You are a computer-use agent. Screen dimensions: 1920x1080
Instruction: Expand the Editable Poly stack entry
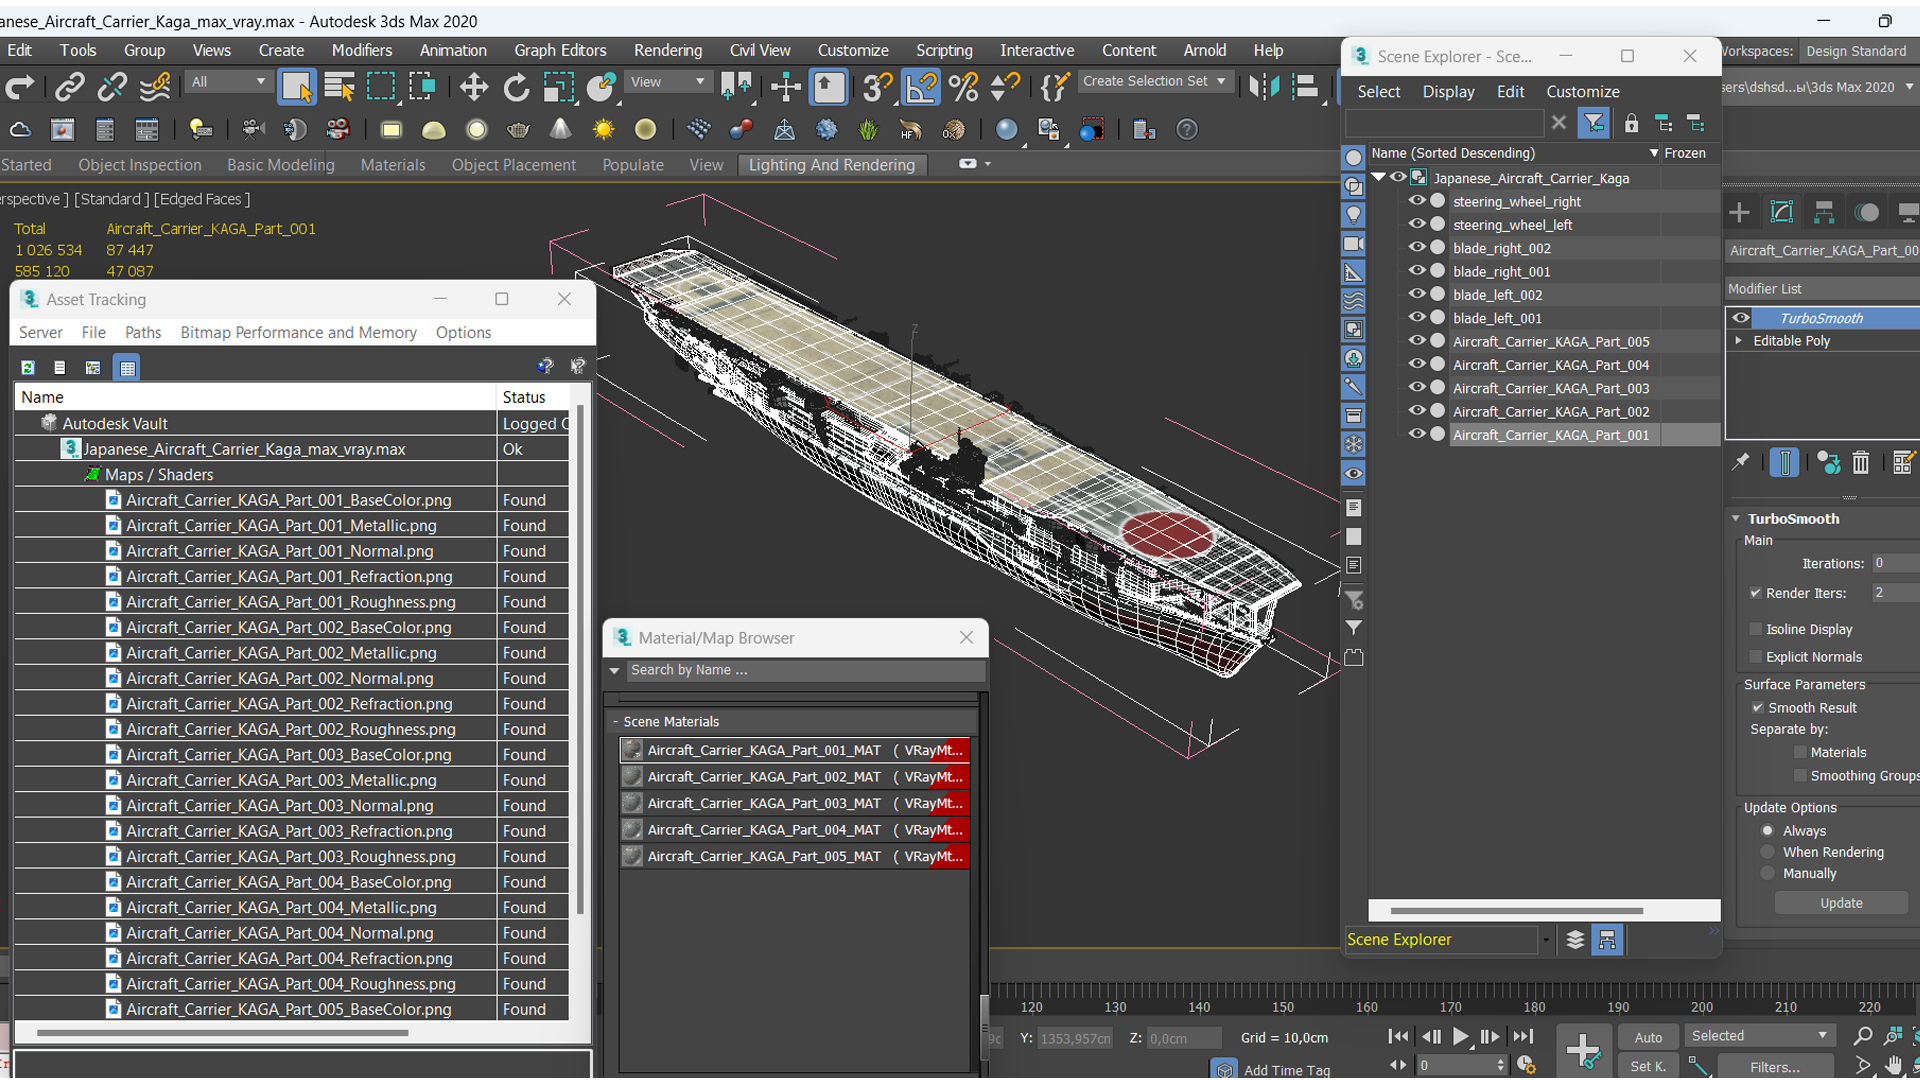1739,341
